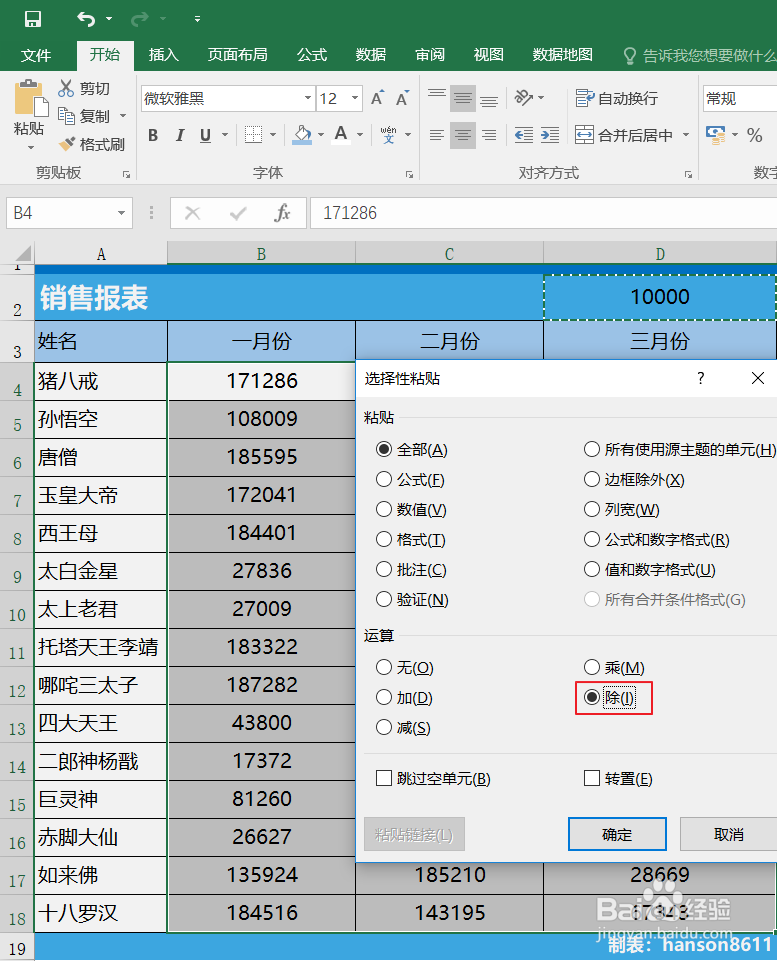Choose the 减(S) subtract operation
Image resolution: width=777 pixels, height=961 pixels.
[x=403, y=727]
